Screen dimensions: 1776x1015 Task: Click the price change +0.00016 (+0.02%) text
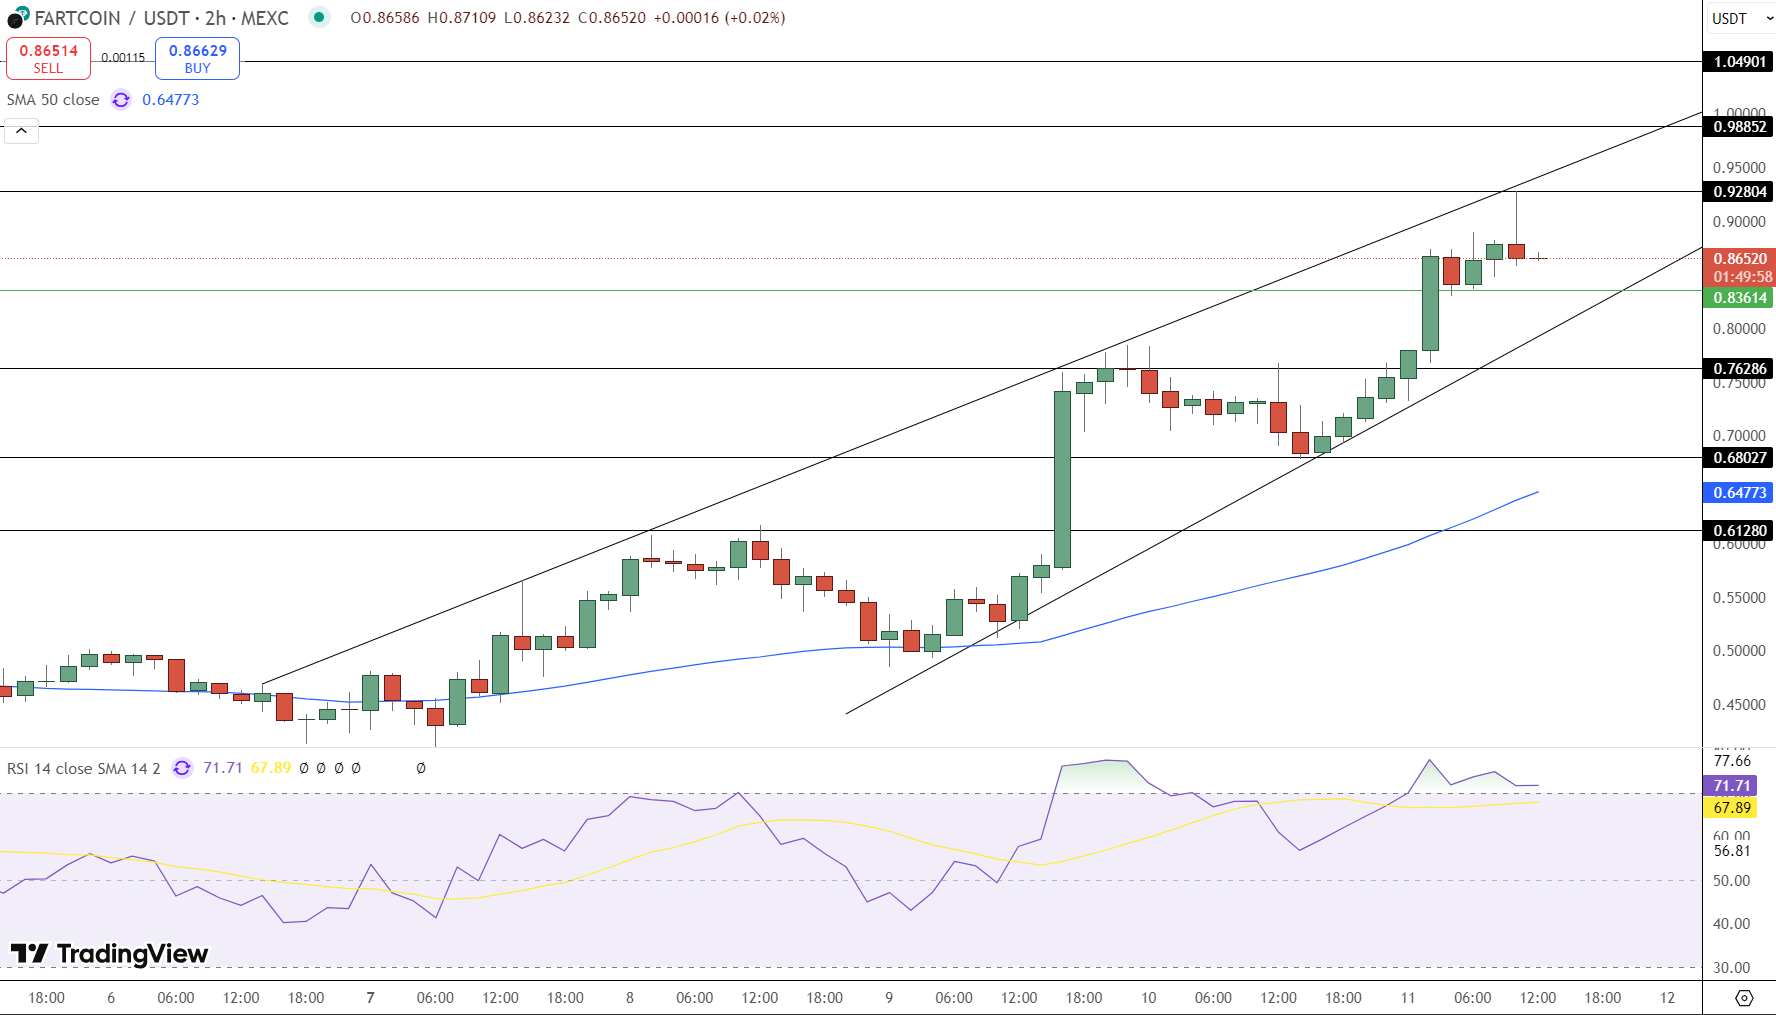pyautogui.click(x=719, y=18)
